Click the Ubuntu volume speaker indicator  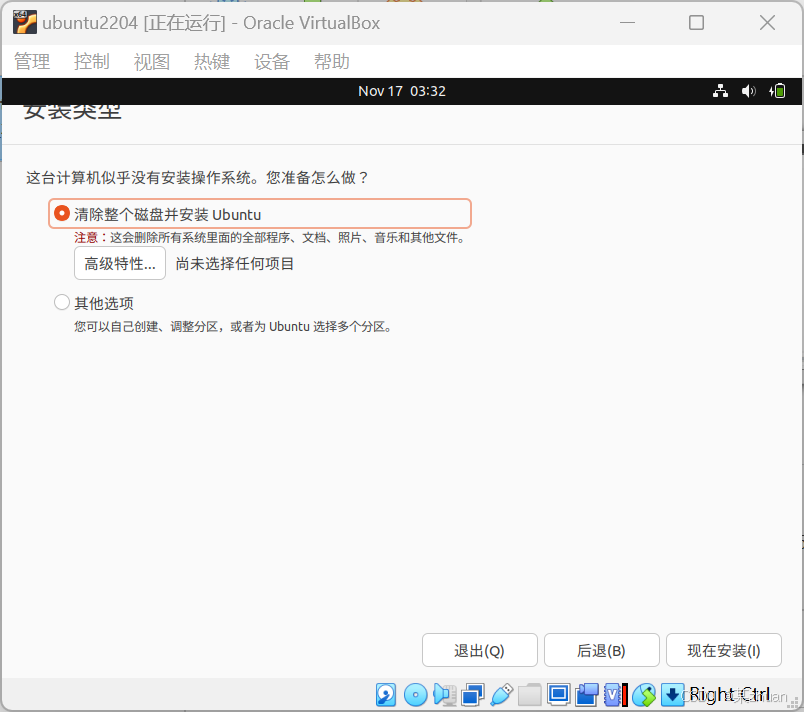tap(749, 91)
